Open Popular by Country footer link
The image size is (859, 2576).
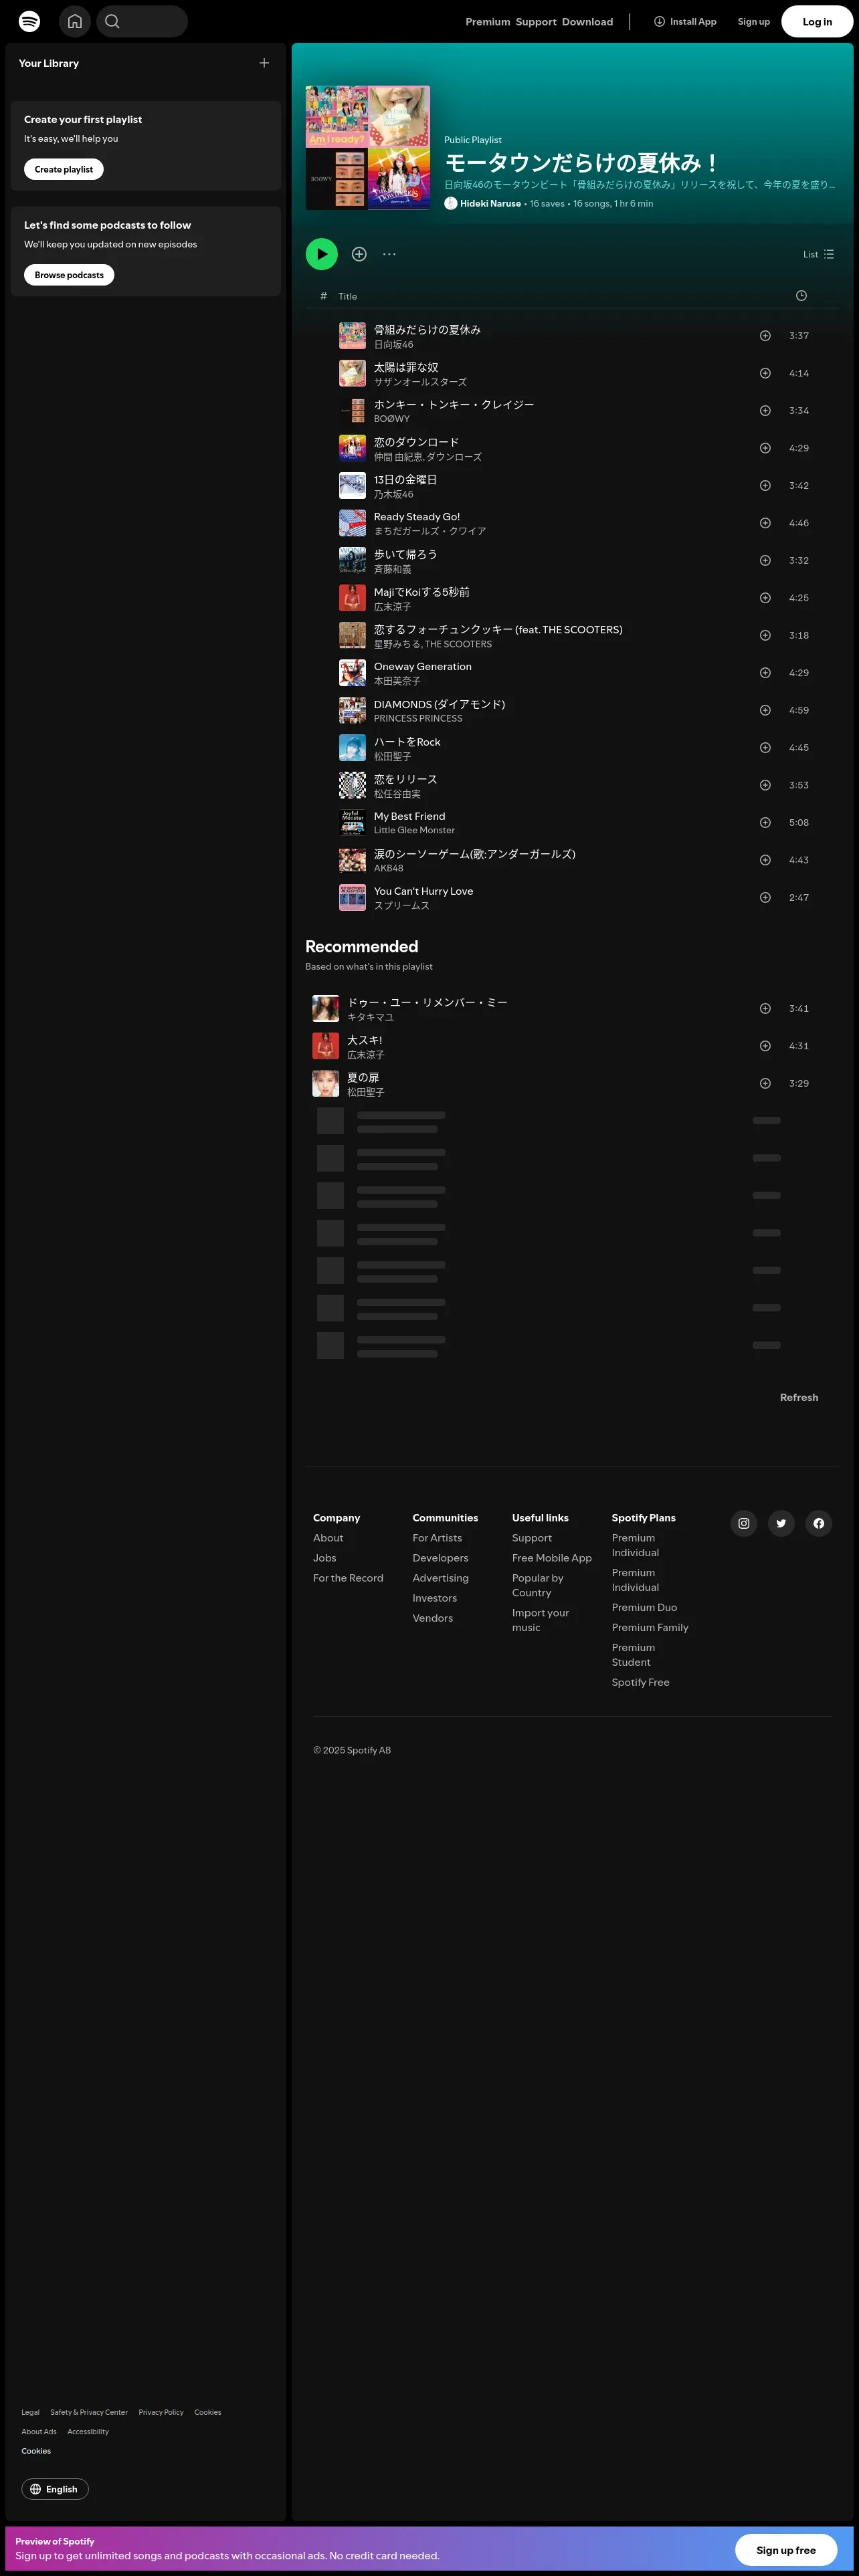[538, 1585]
